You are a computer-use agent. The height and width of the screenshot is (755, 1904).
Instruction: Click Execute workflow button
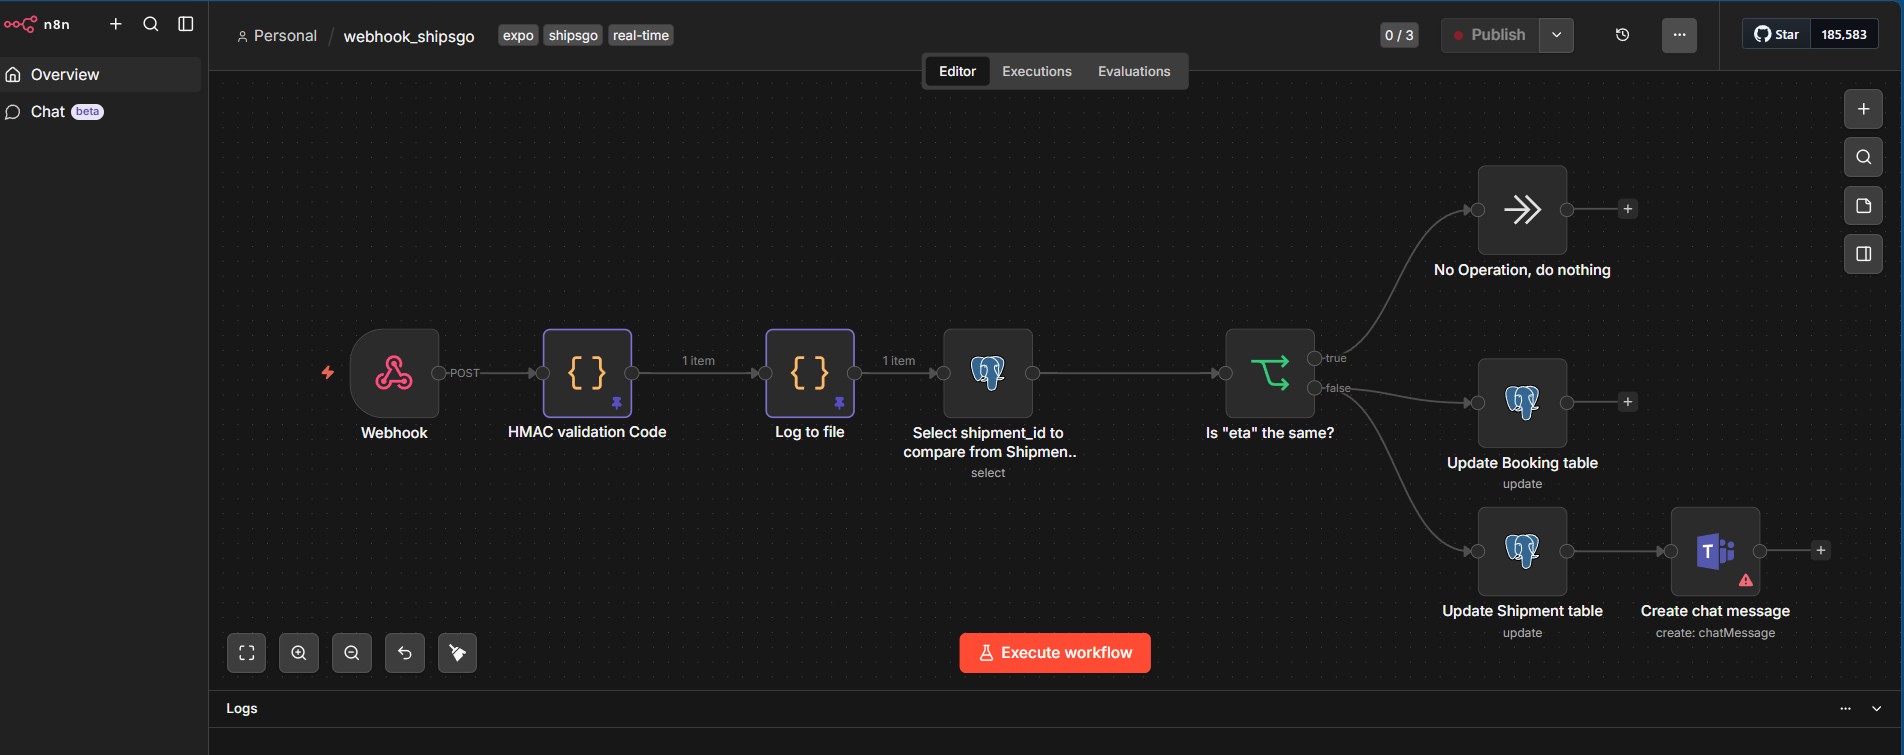click(1055, 653)
